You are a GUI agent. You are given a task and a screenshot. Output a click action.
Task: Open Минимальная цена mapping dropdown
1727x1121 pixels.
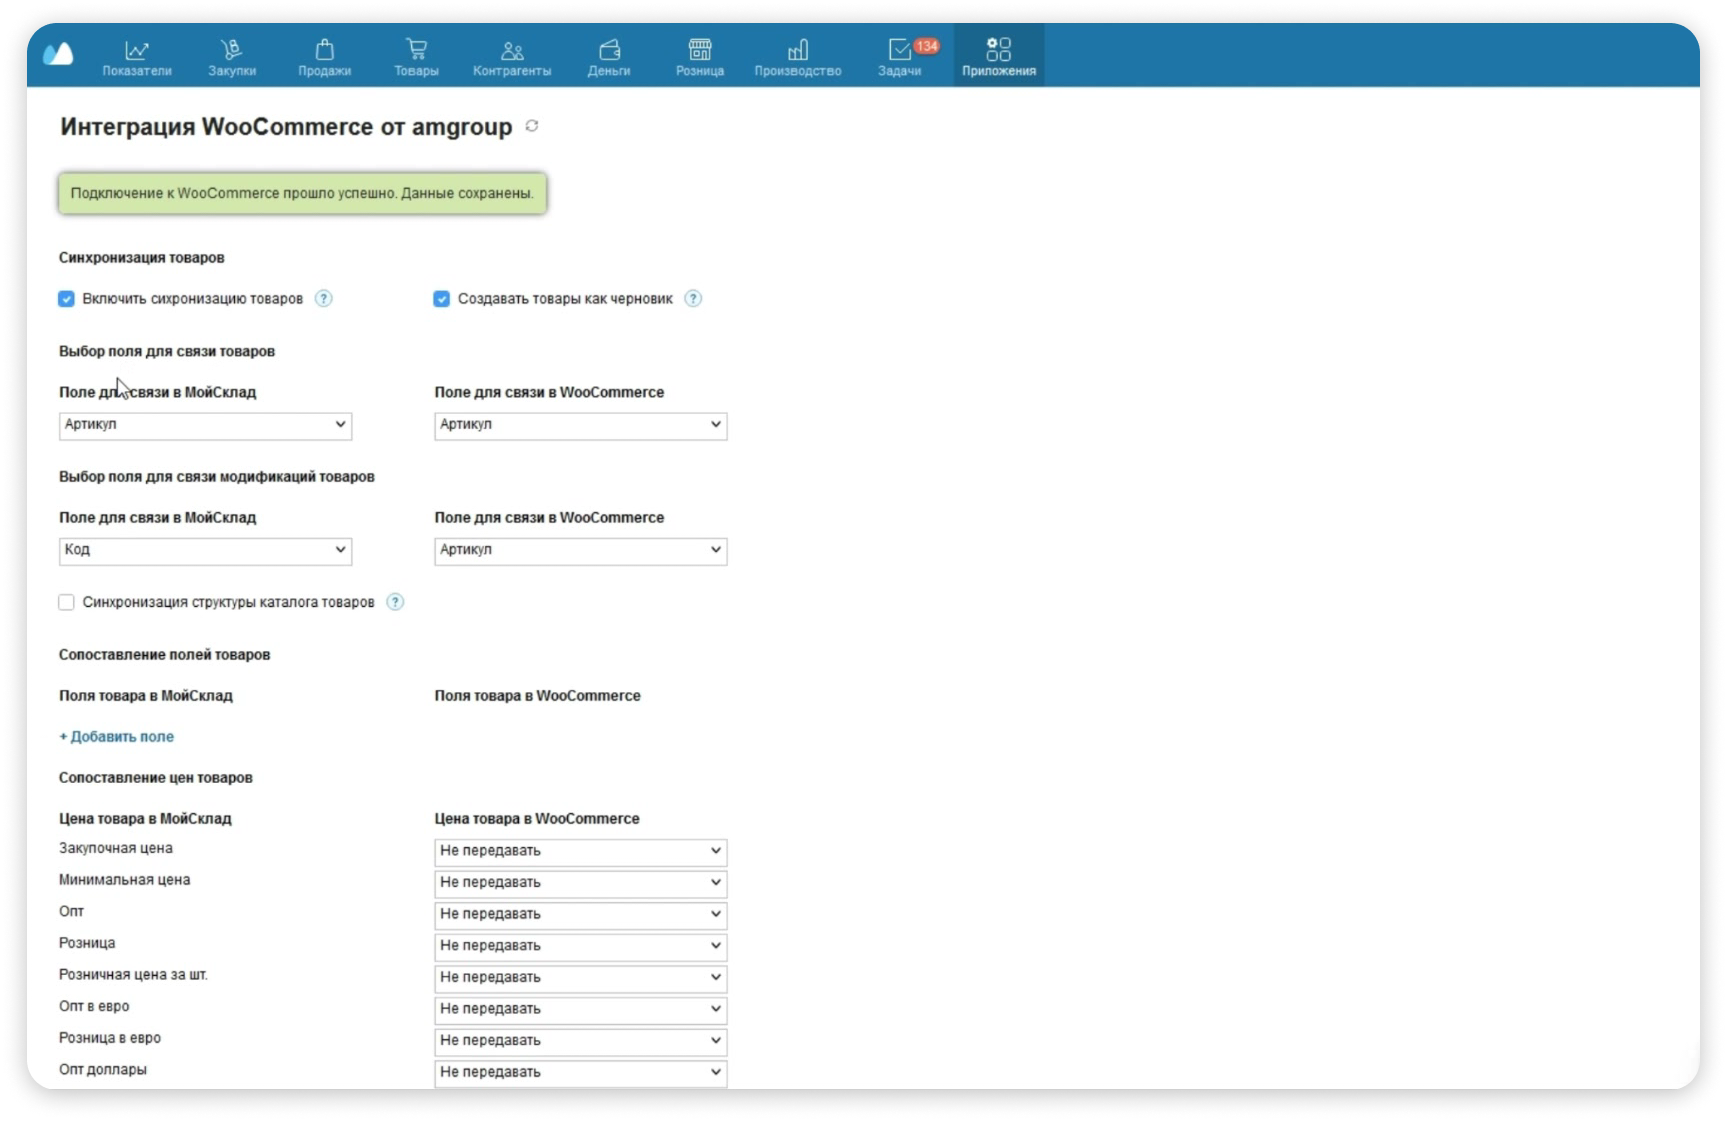pyautogui.click(x=580, y=883)
